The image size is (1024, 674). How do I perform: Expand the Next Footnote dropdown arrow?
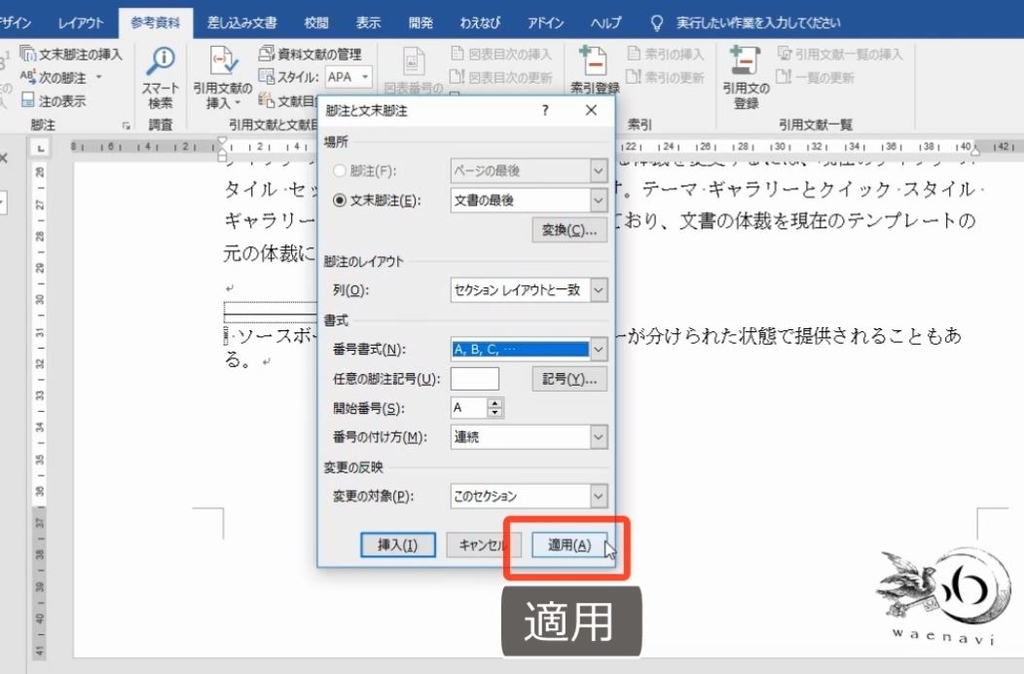(x=99, y=77)
